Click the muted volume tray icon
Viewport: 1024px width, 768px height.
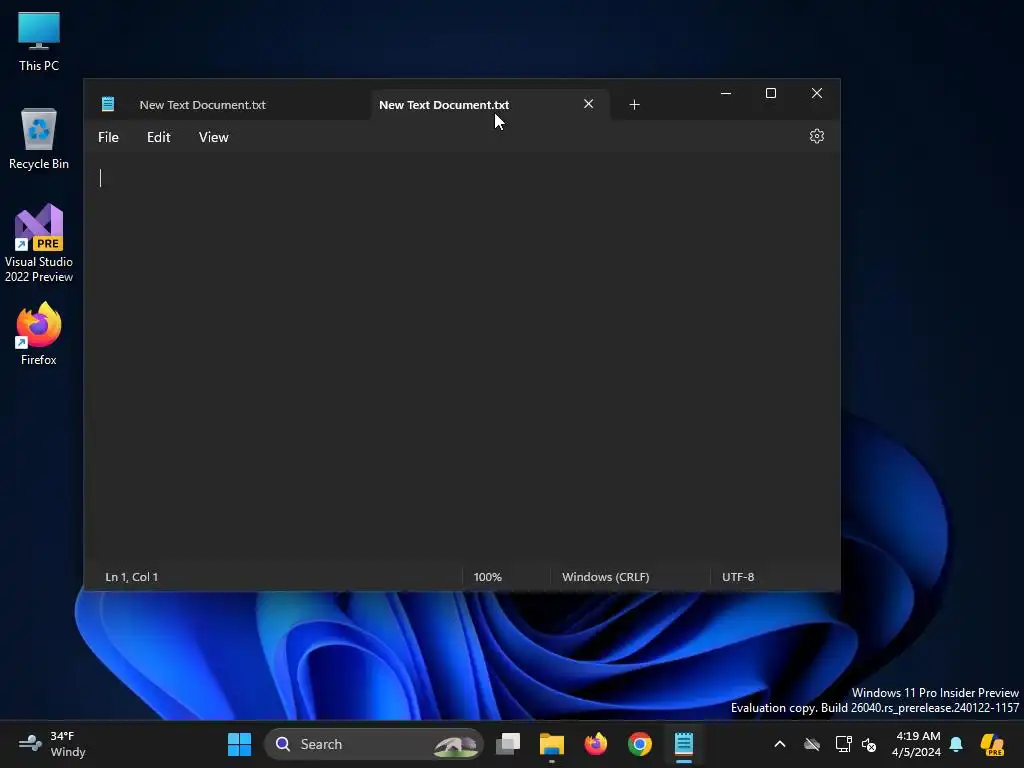[869, 744]
